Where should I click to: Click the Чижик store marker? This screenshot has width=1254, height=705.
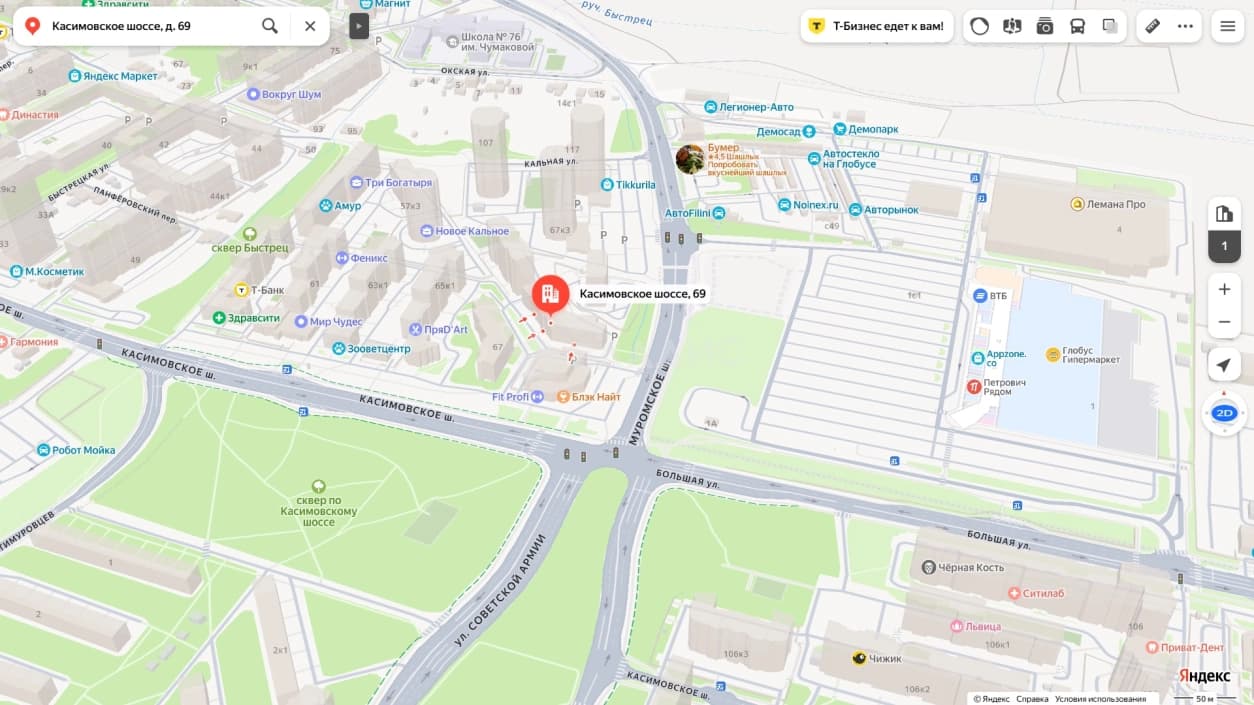click(859, 658)
